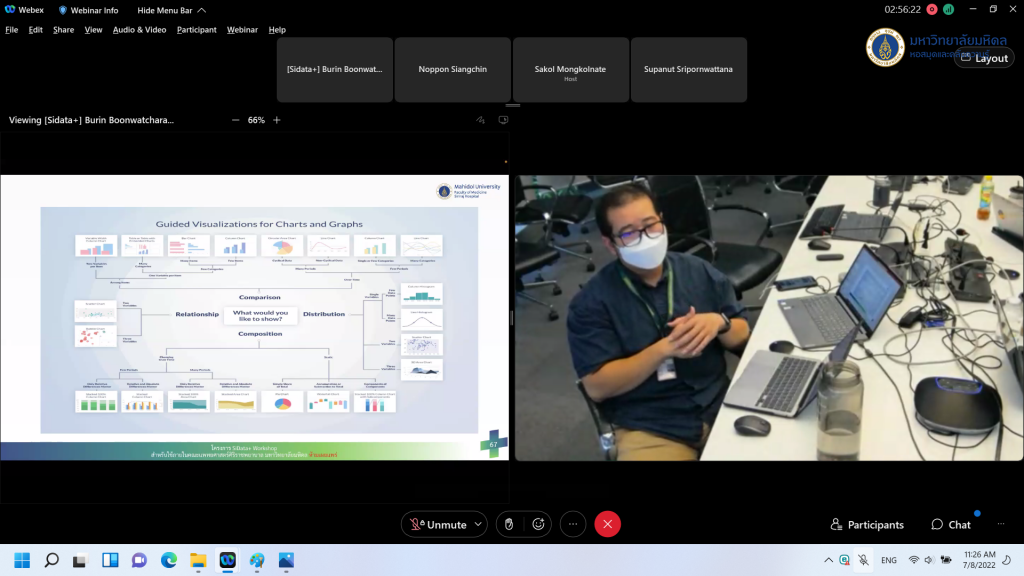Open the more options ellipsis button

tap(573, 524)
